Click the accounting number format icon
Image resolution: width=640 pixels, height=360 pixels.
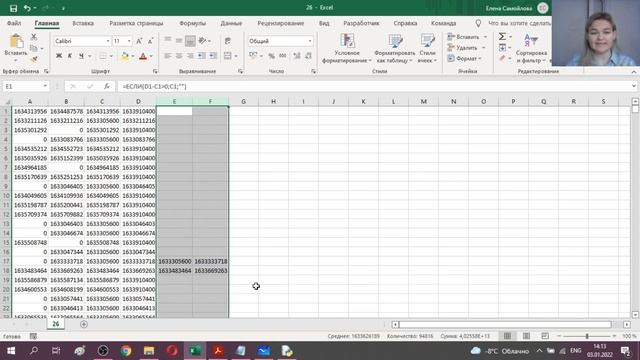tap(253, 56)
